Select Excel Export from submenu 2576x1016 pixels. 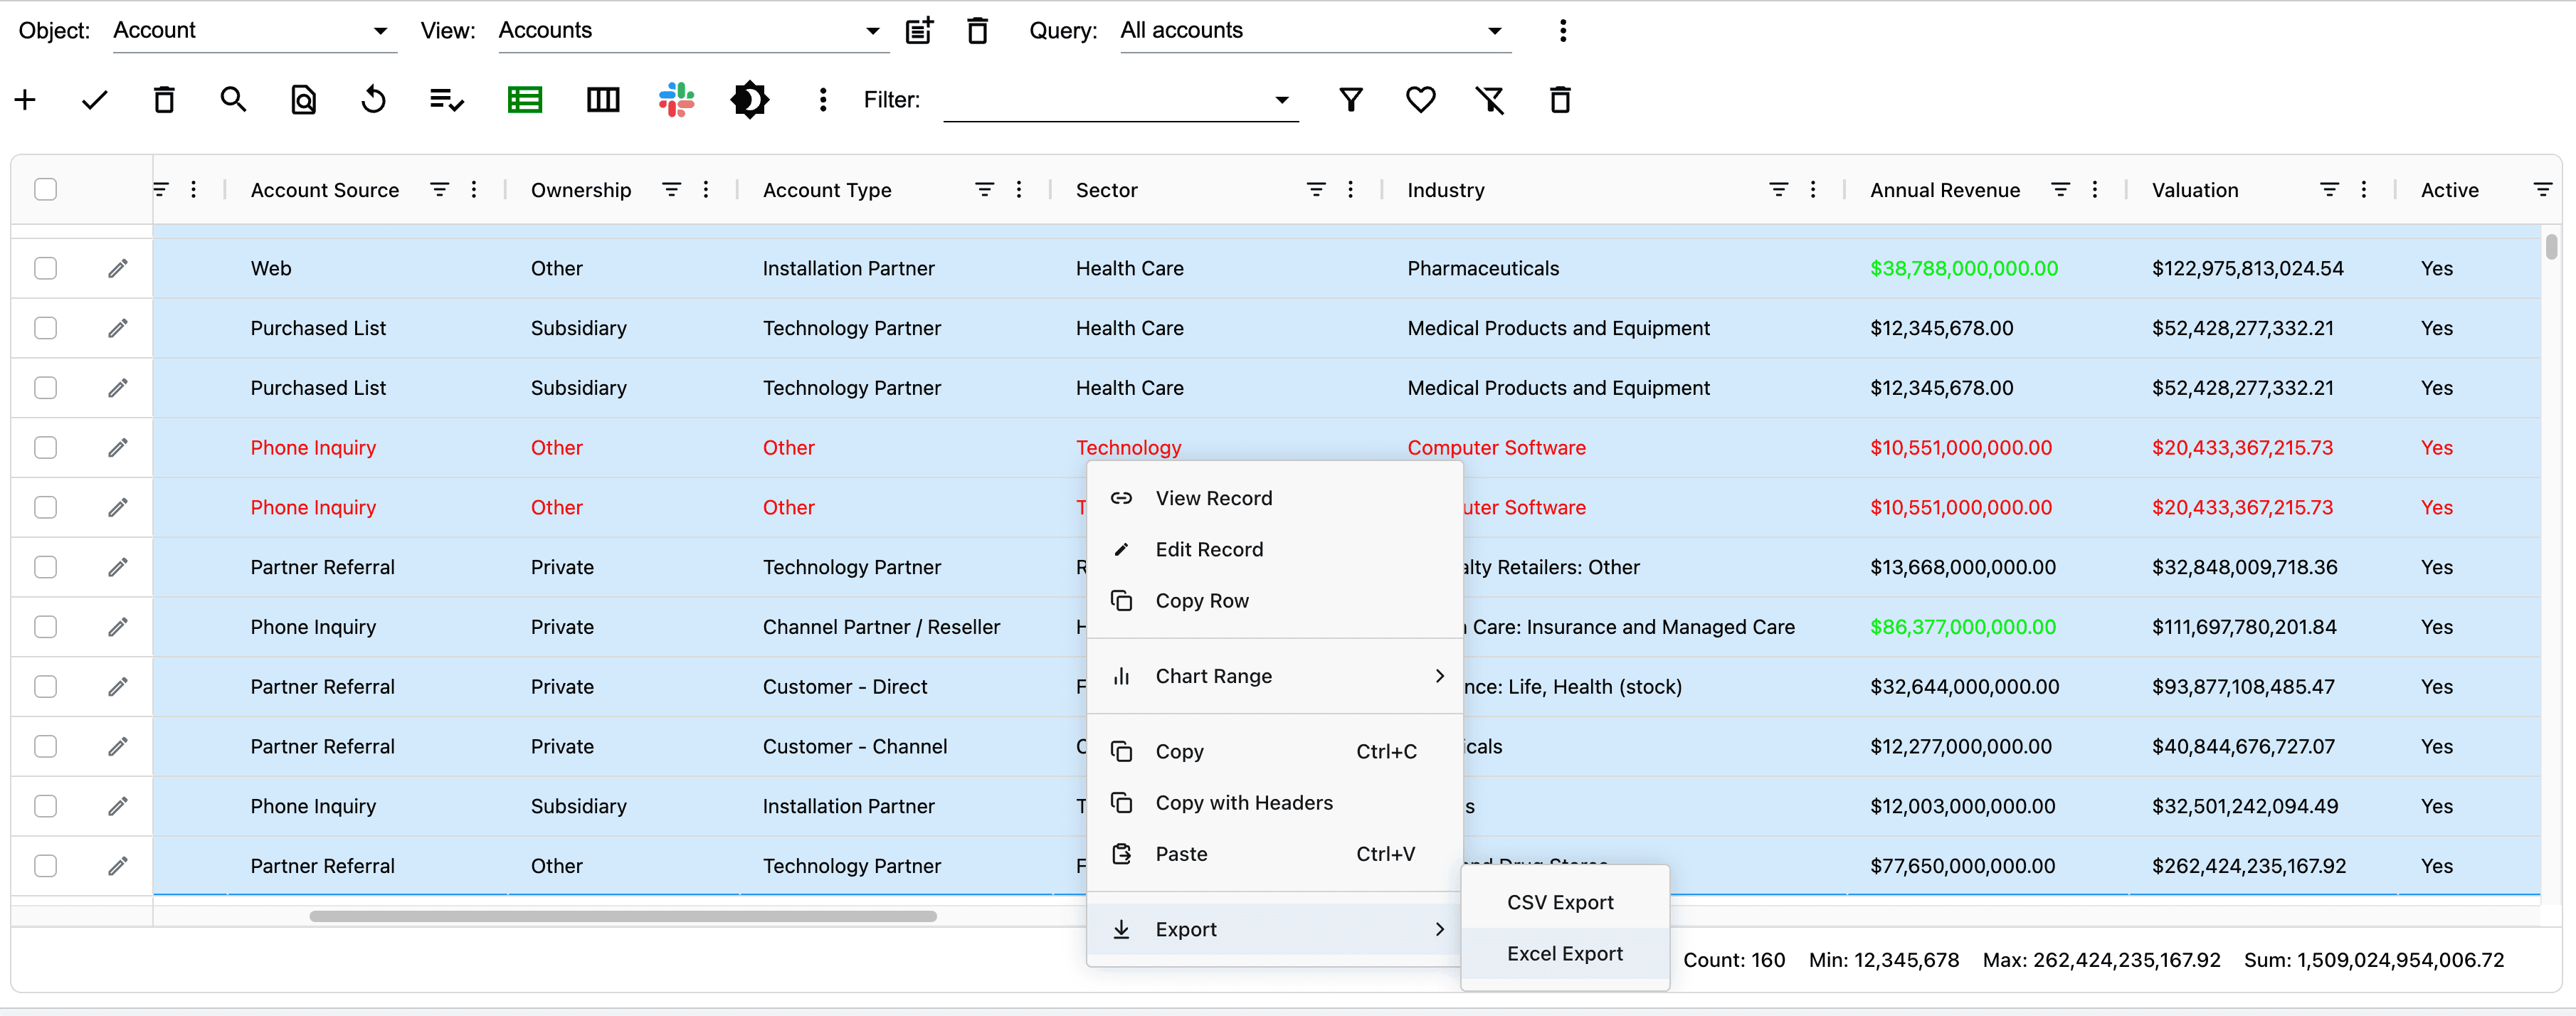tap(1564, 954)
